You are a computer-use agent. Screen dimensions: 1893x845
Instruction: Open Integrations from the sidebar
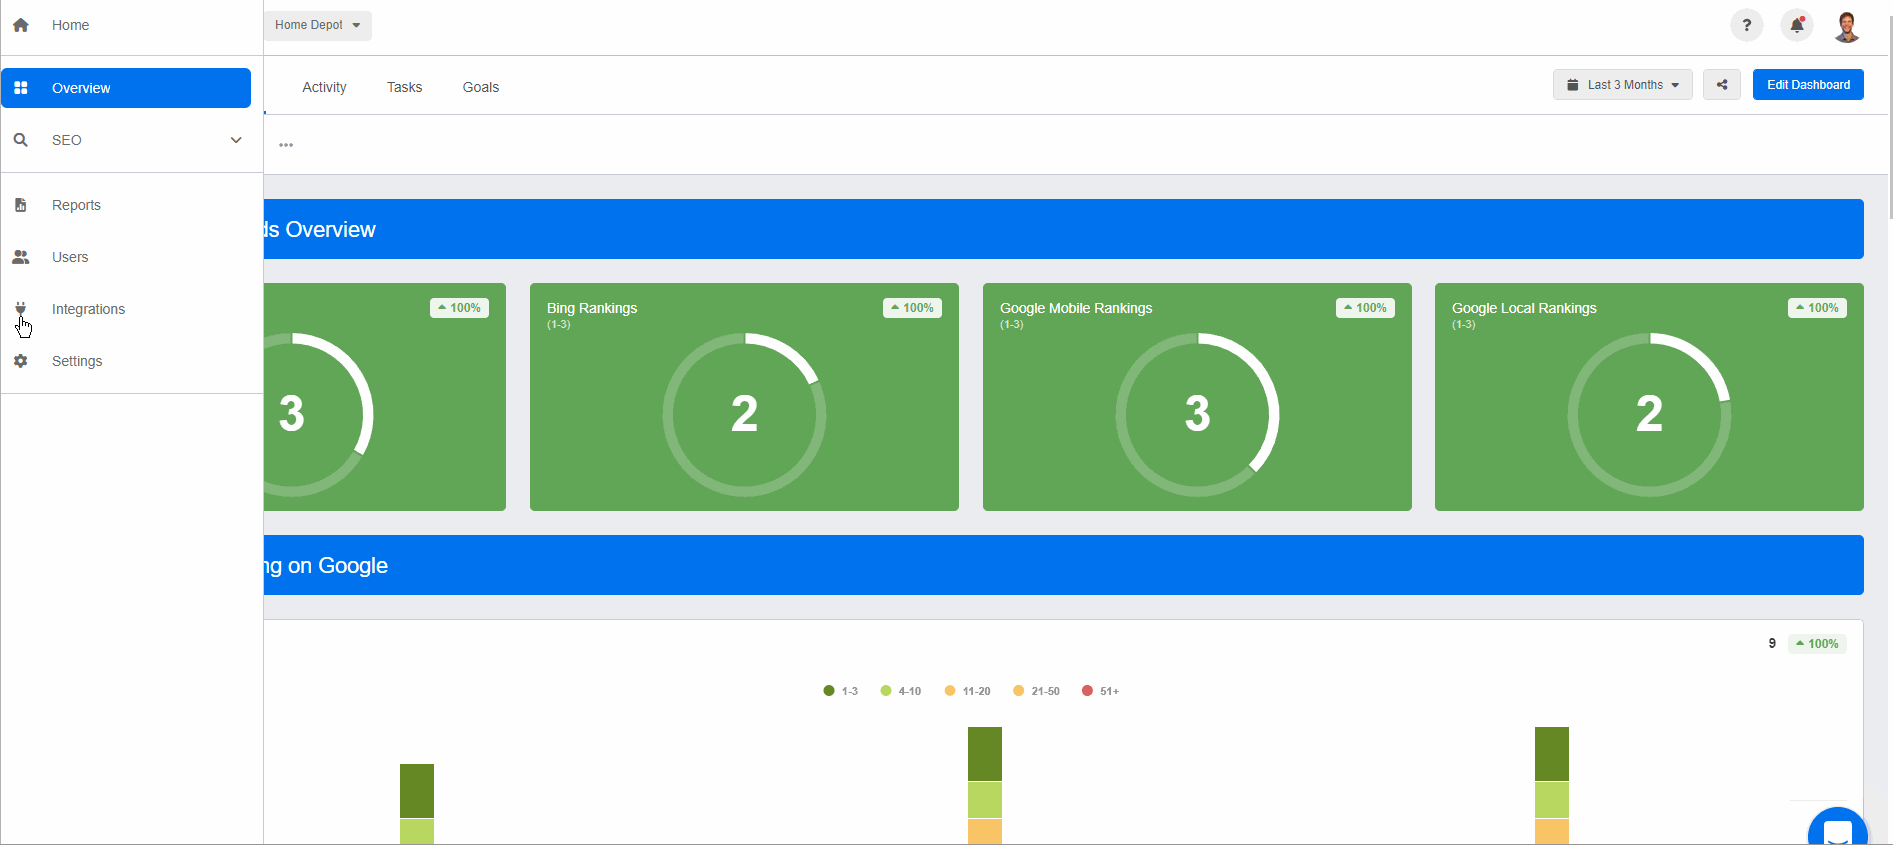click(x=88, y=309)
